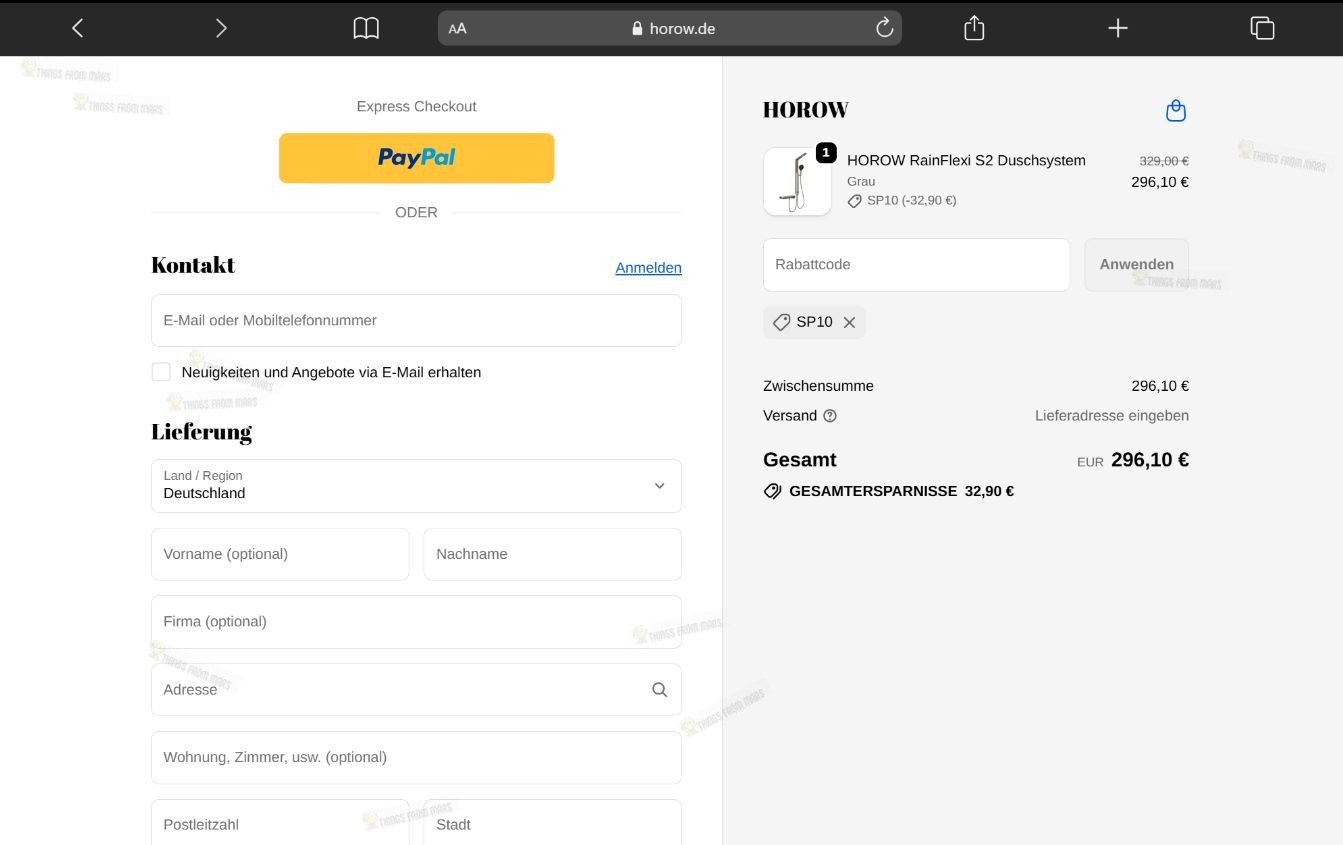
Task: Click the Lieferadresse eingeben text
Action: tap(1112, 416)
